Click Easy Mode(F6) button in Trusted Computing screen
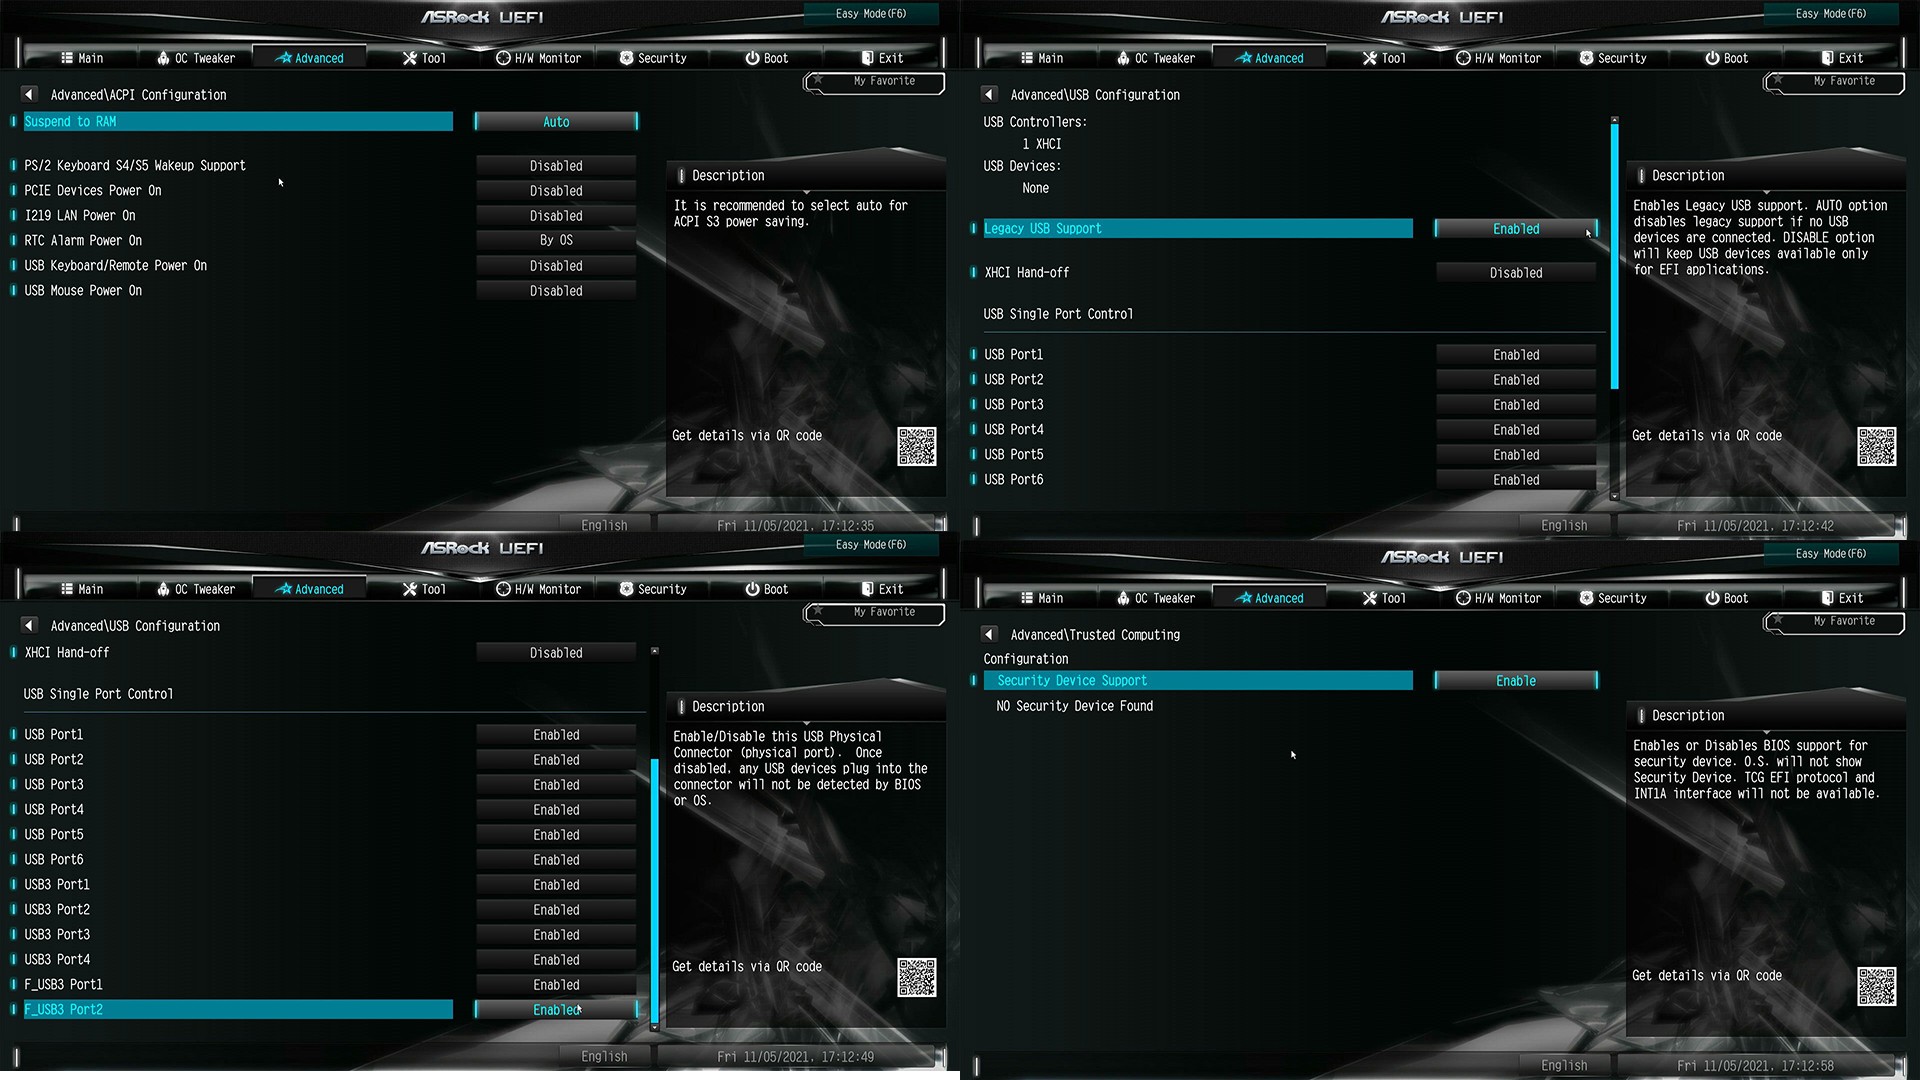The height and width of the screenshot is (1080, 1920). [x=1830, y=553]
